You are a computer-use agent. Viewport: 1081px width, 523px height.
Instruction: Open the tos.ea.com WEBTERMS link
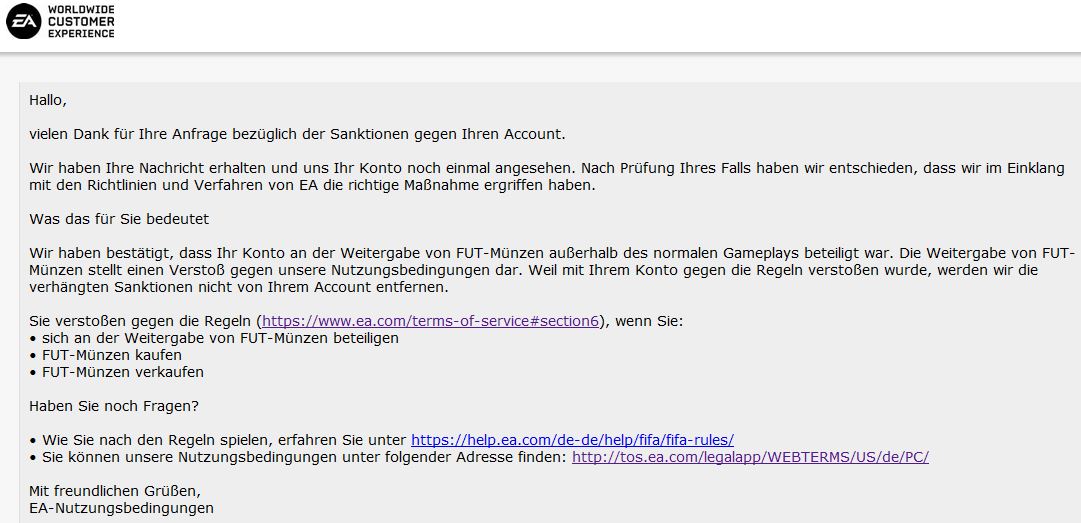tap(750, 457)
